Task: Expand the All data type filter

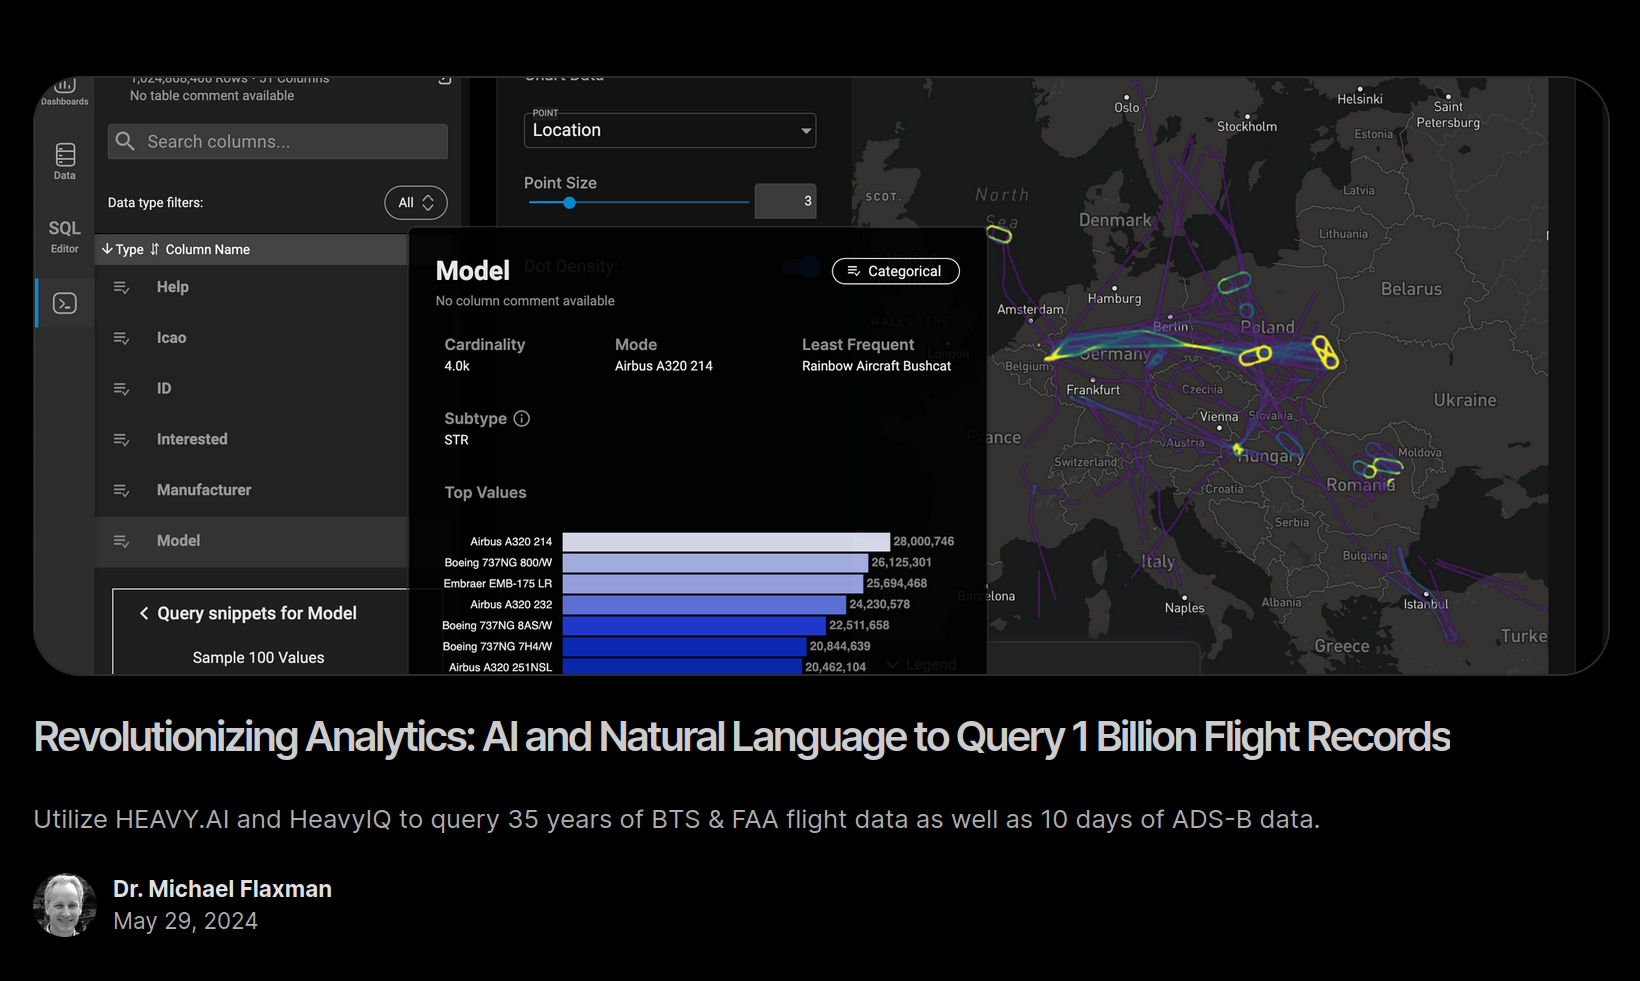Action: [415, 203]
